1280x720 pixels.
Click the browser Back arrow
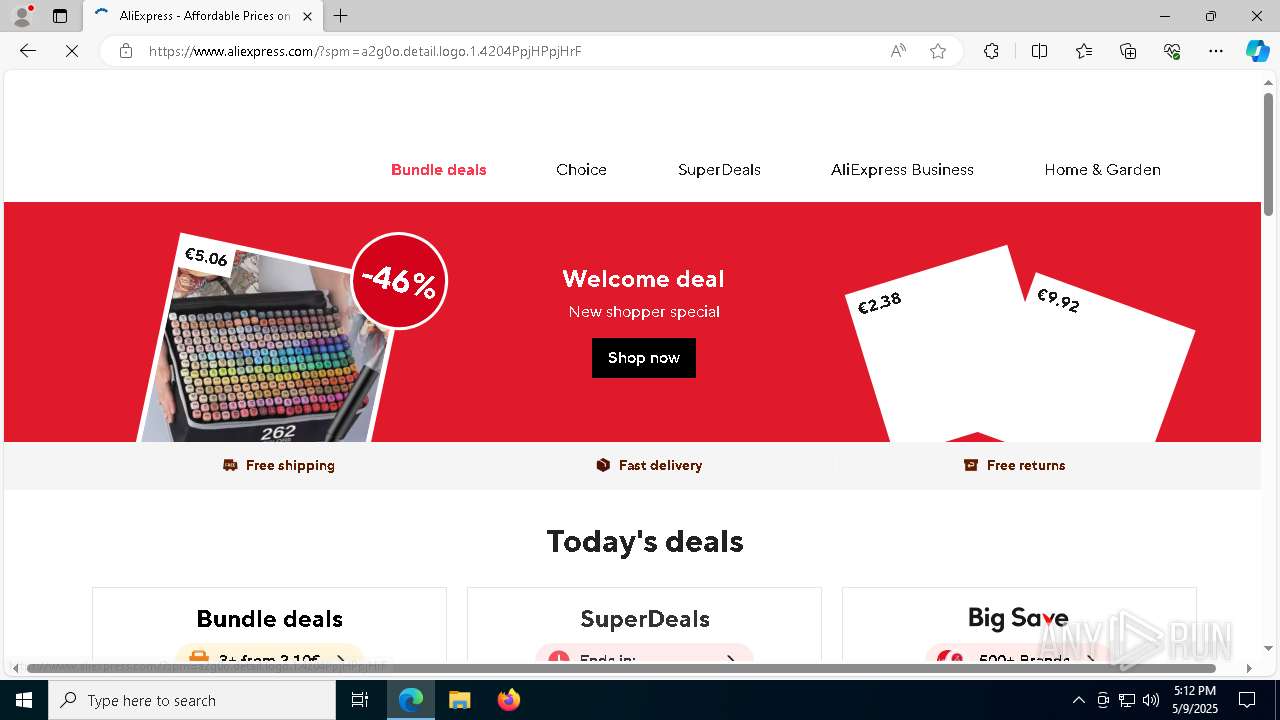pyautogui.click(x=28, y=51)
